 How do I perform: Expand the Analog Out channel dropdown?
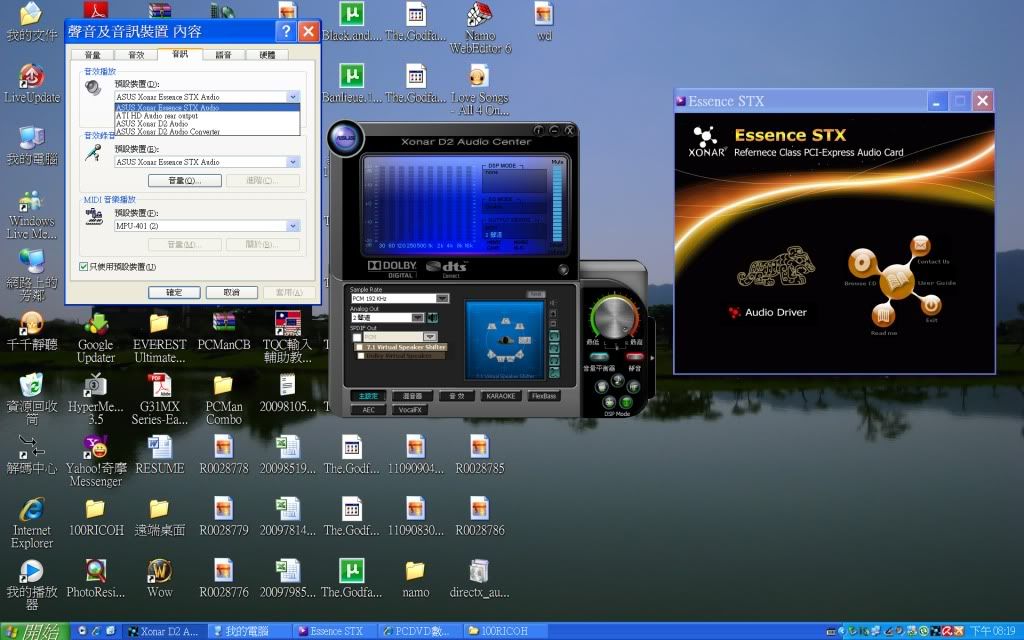click(418, 317)
